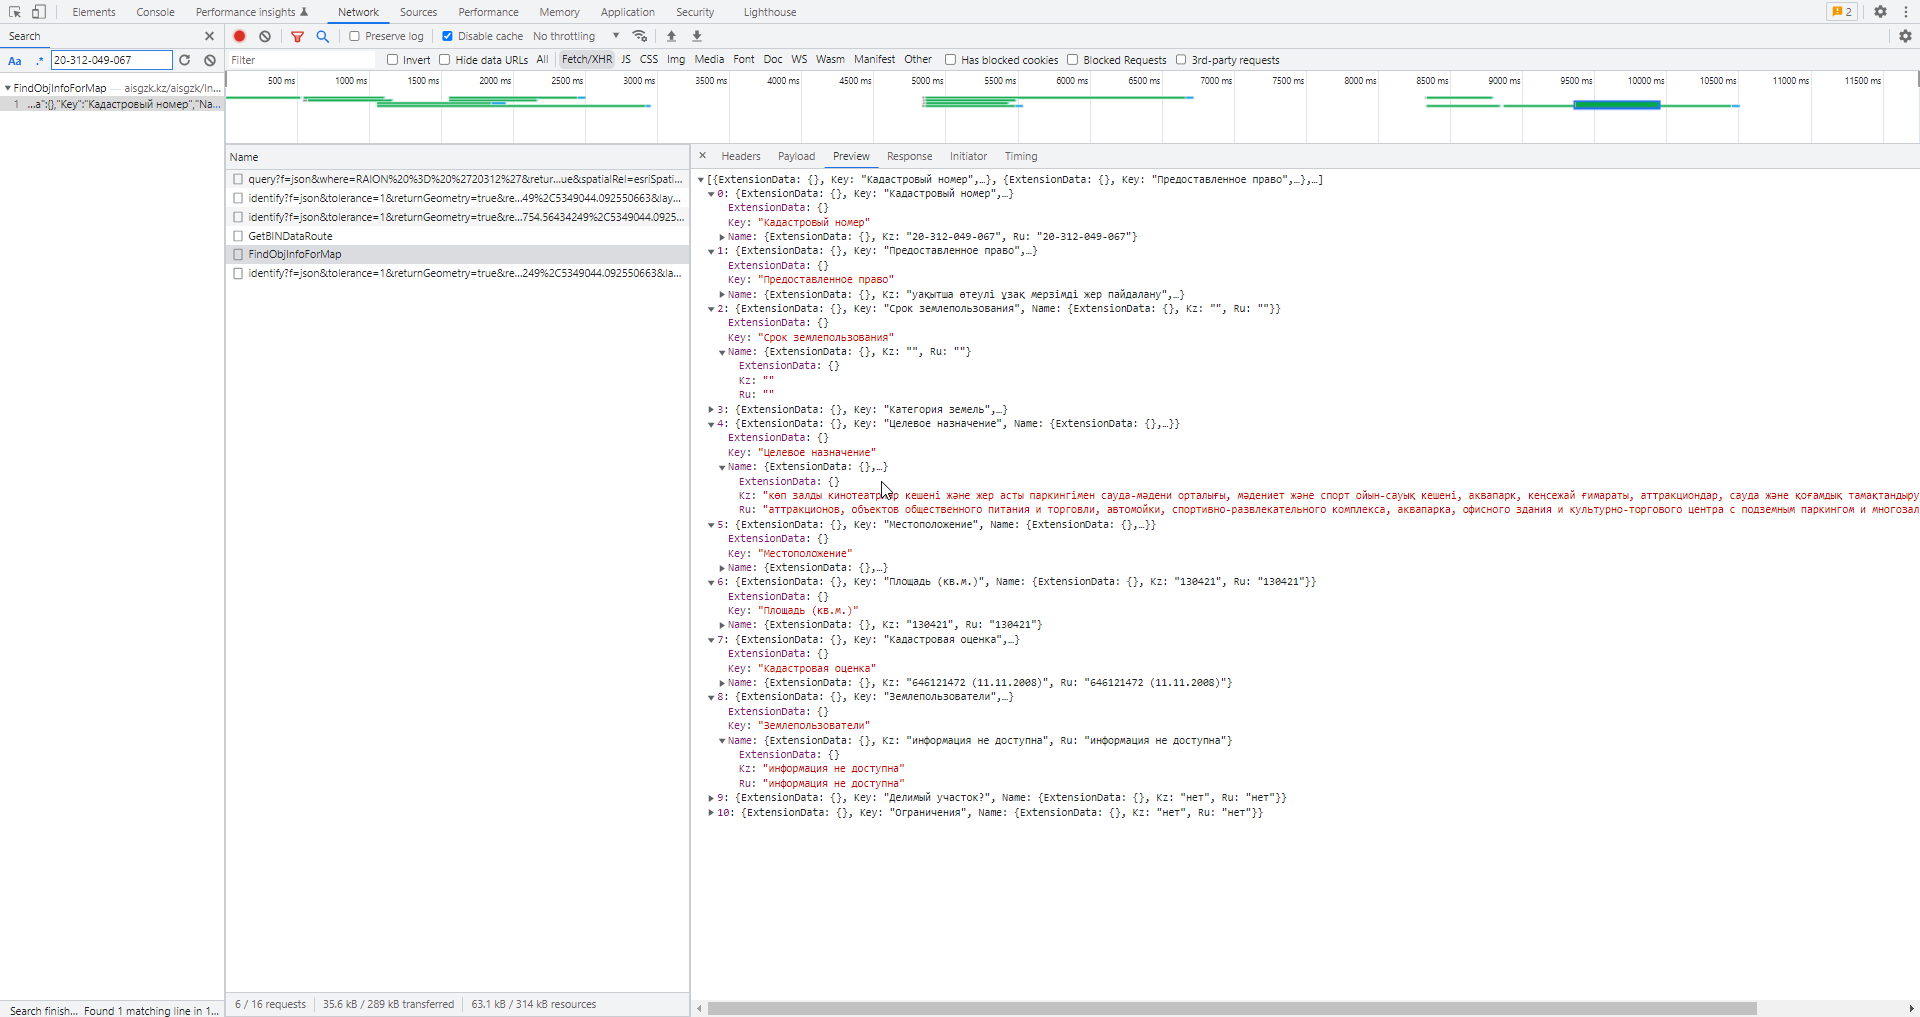1920x1017 pixels.
Task: Select the GetBINDataRoute request
Action: pos(290,236)
